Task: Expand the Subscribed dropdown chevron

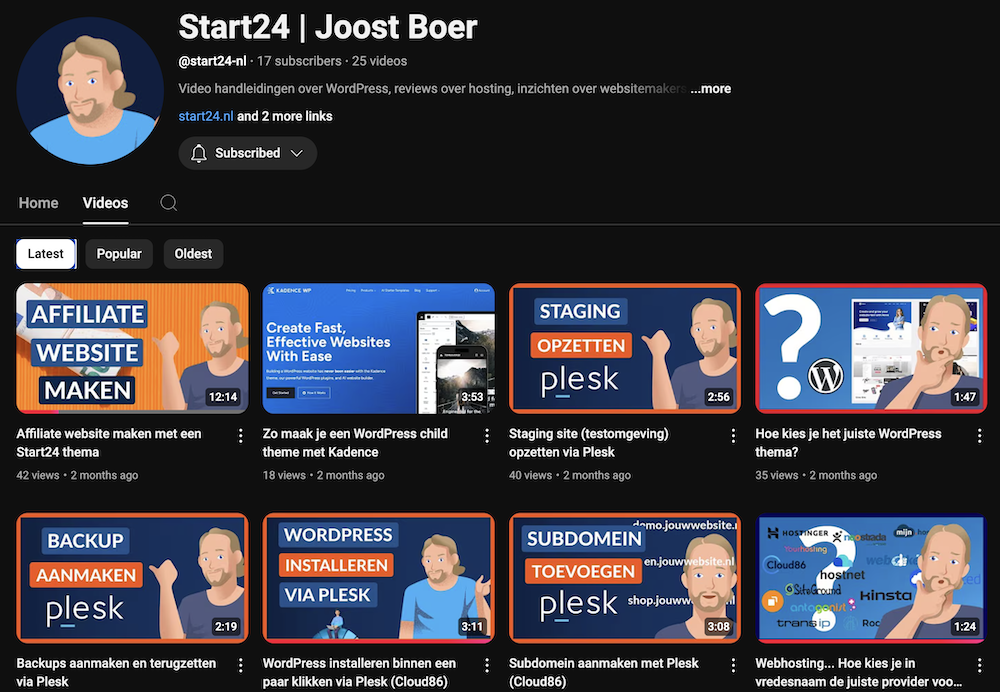Action: (297, 153)
